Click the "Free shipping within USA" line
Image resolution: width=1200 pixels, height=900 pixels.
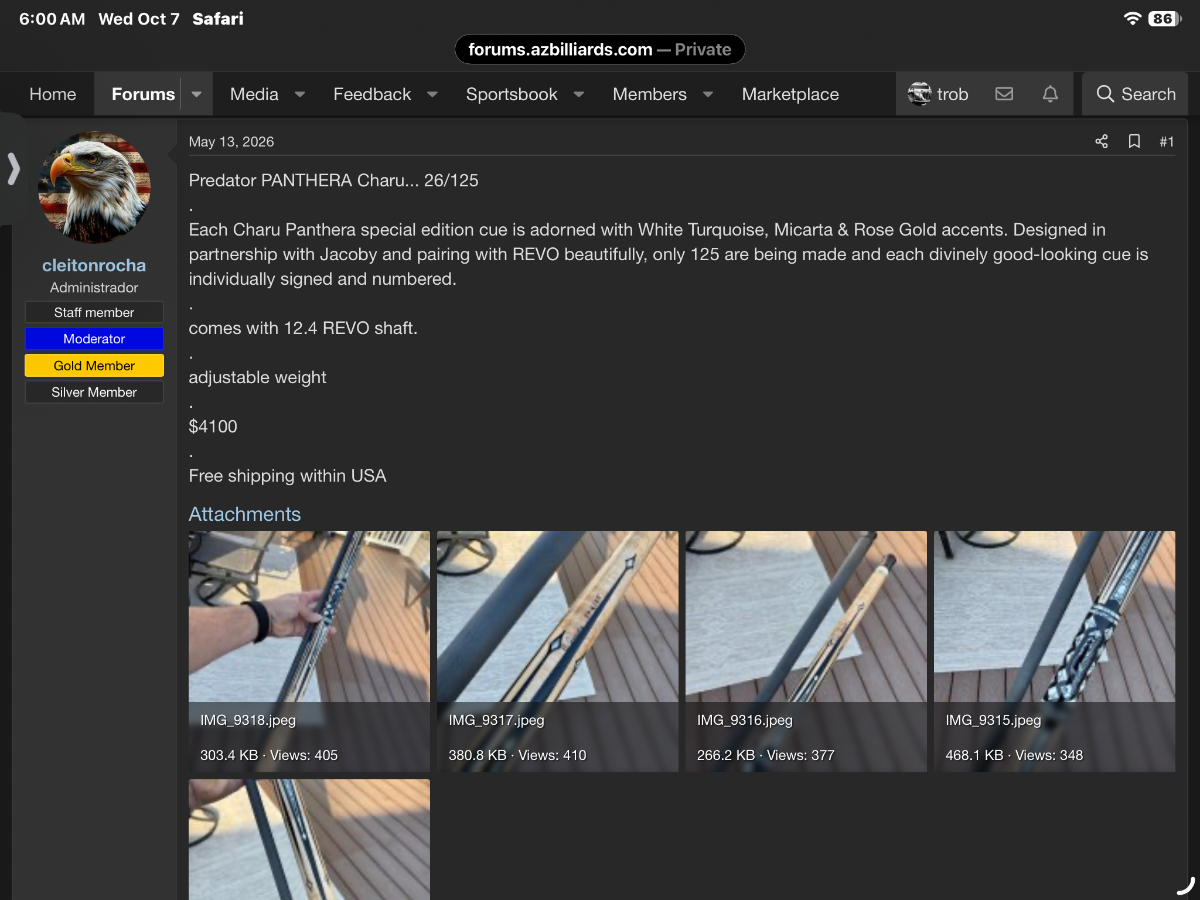click(x=288, y=476)
